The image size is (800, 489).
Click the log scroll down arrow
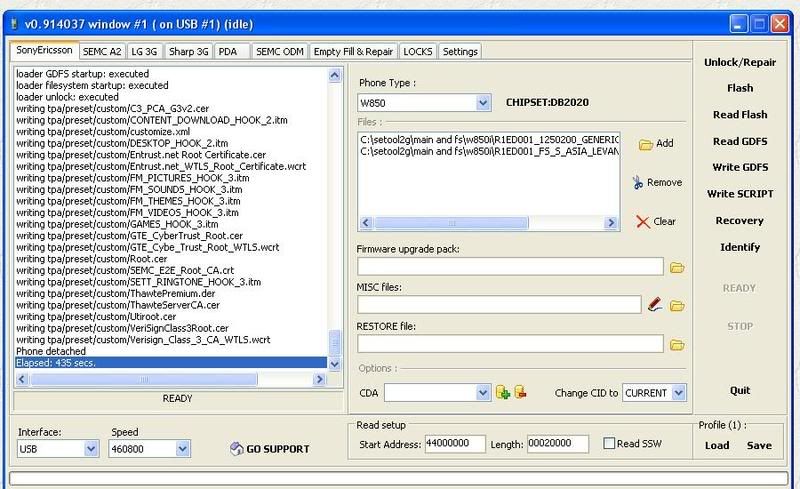point(335,364)
